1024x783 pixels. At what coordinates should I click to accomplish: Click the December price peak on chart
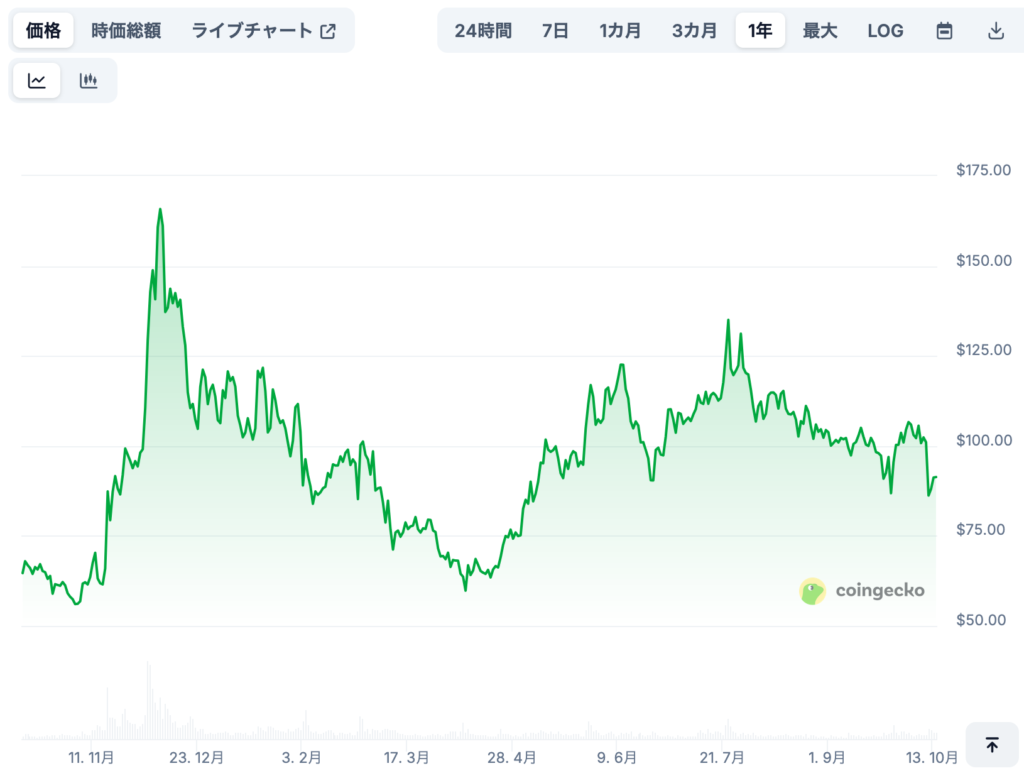point(160,210)
